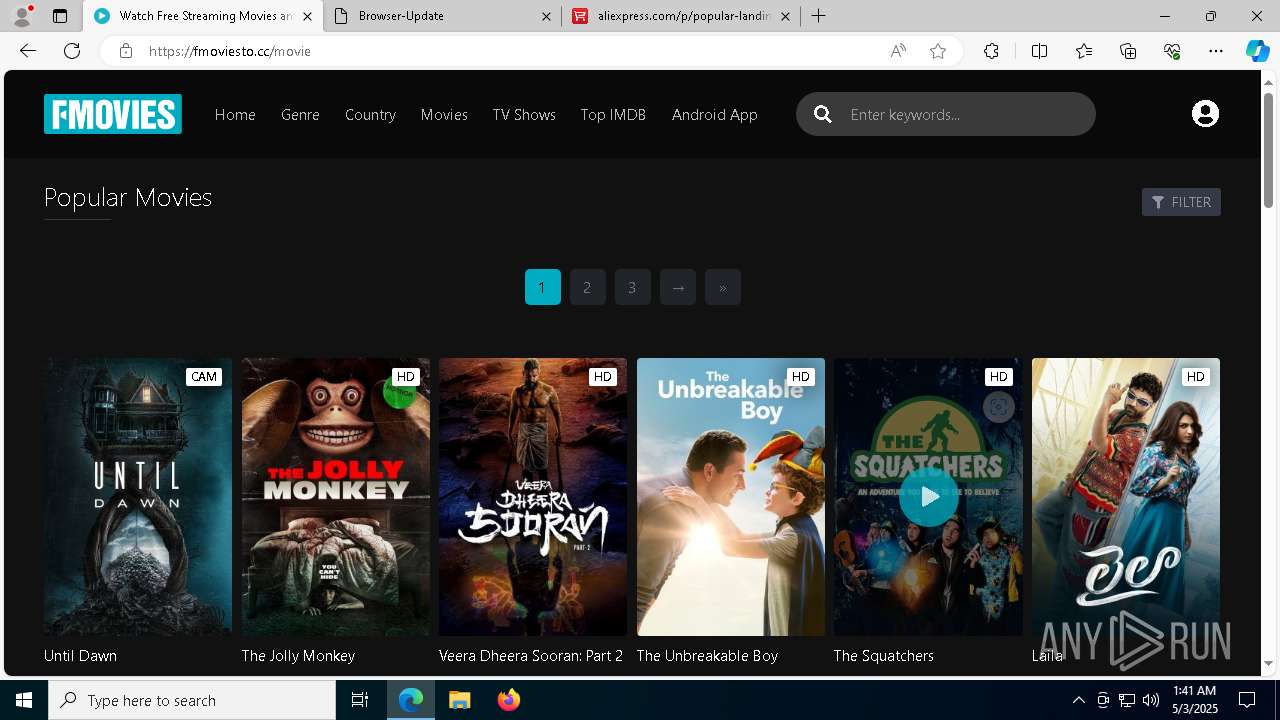Show hidden system tray icons

1078,700
